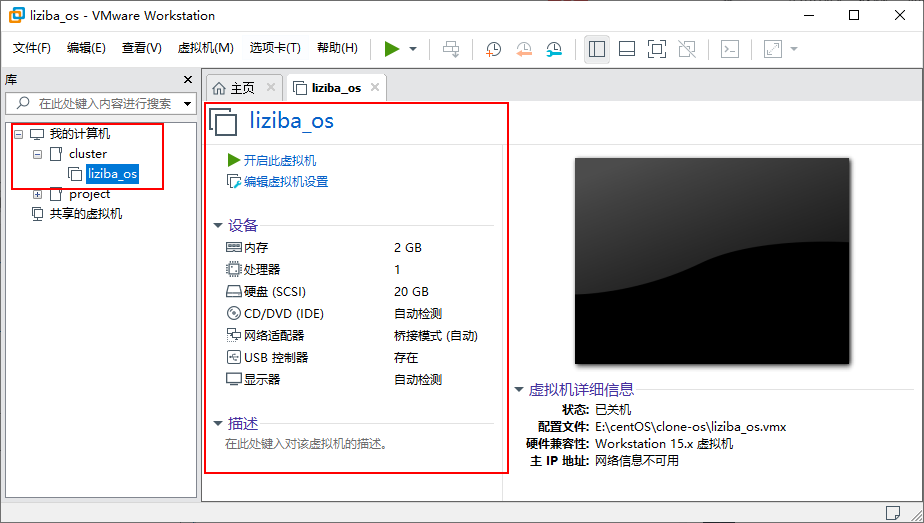
Task: Collapse the 虚拟机详细信息 section
Action: pyautogui.click(x=519, y=389)
